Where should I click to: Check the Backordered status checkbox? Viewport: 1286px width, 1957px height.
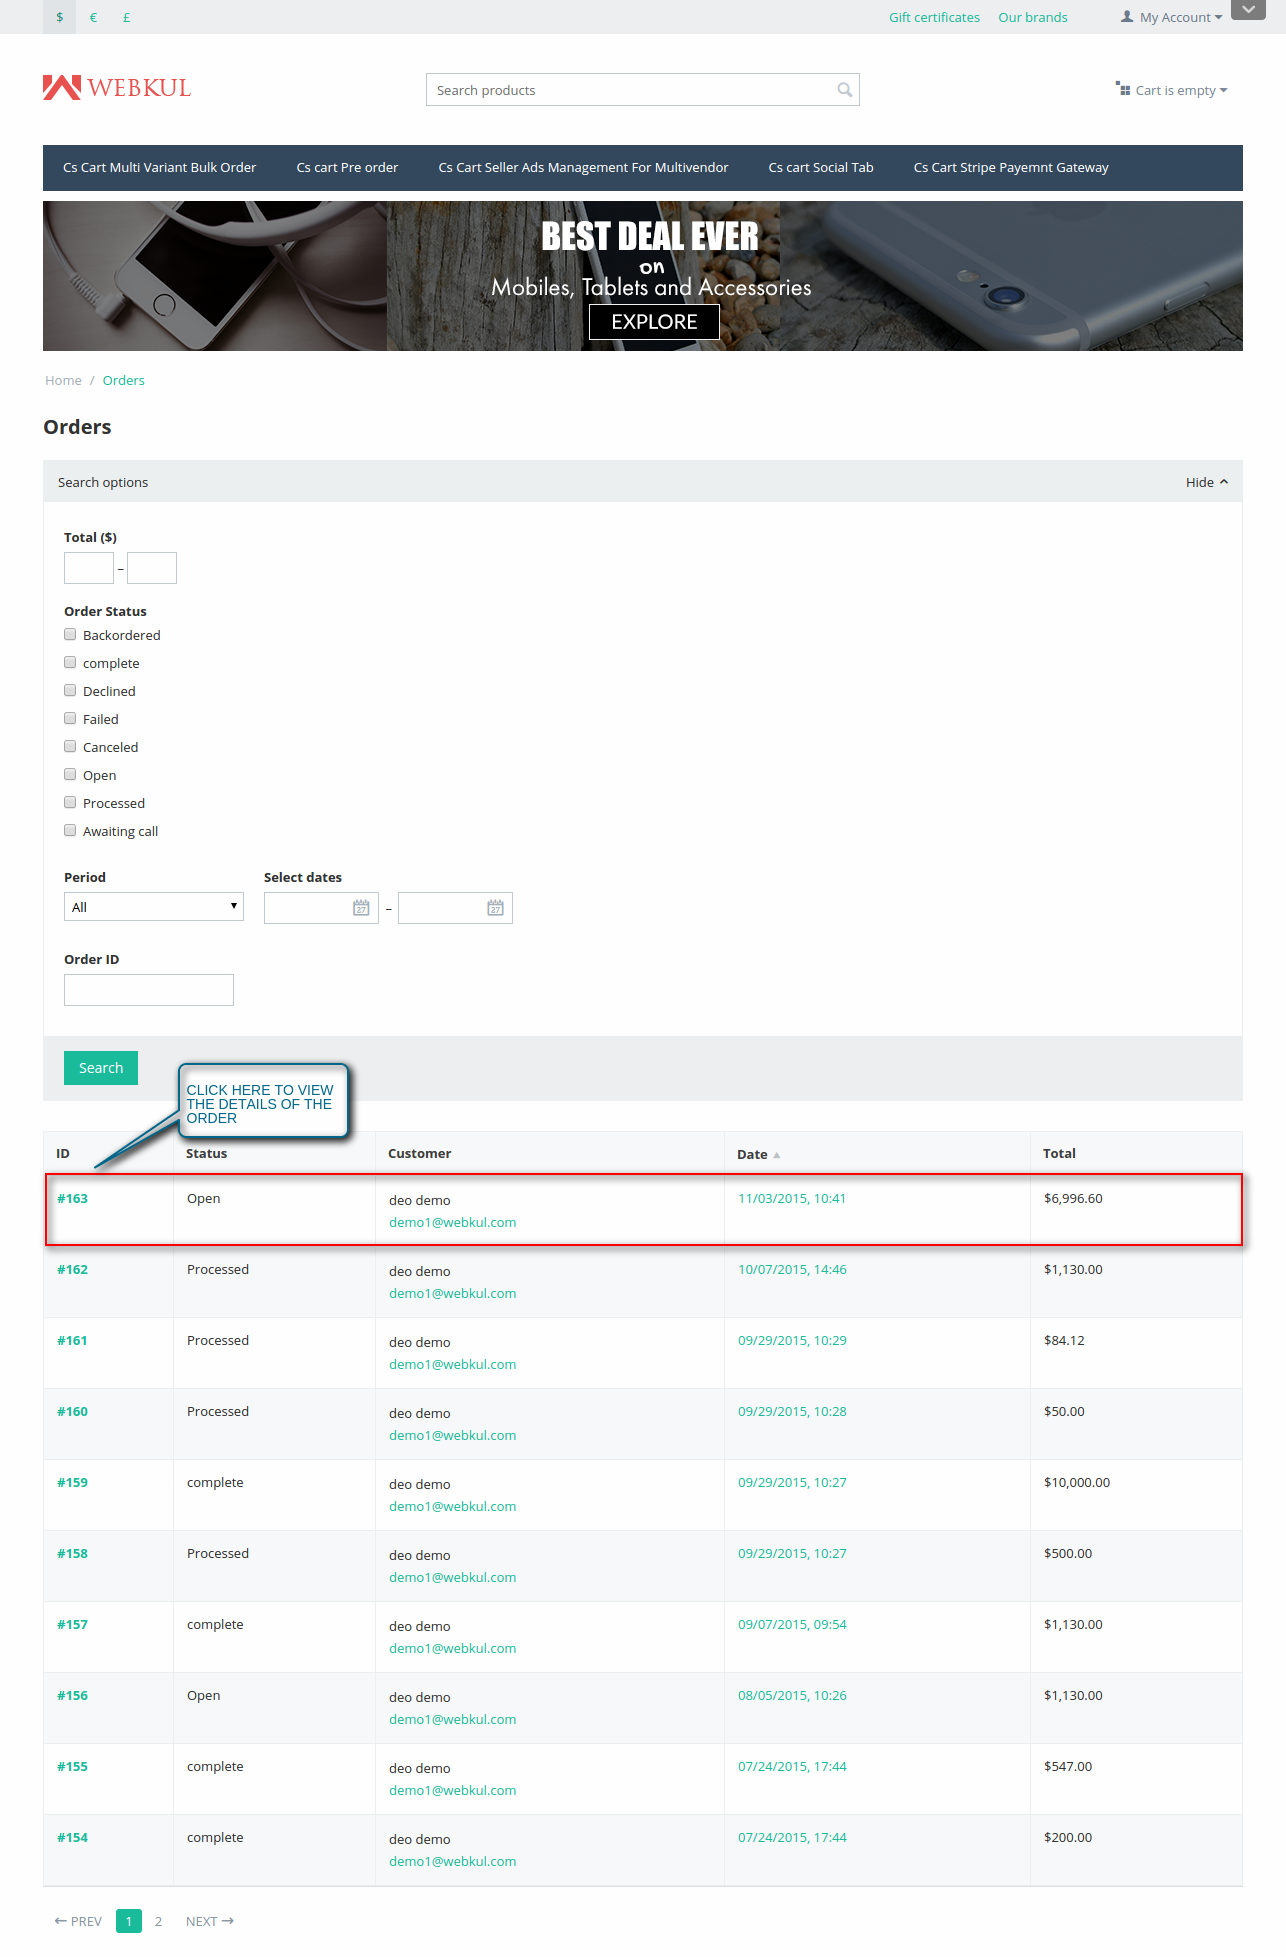70,635
